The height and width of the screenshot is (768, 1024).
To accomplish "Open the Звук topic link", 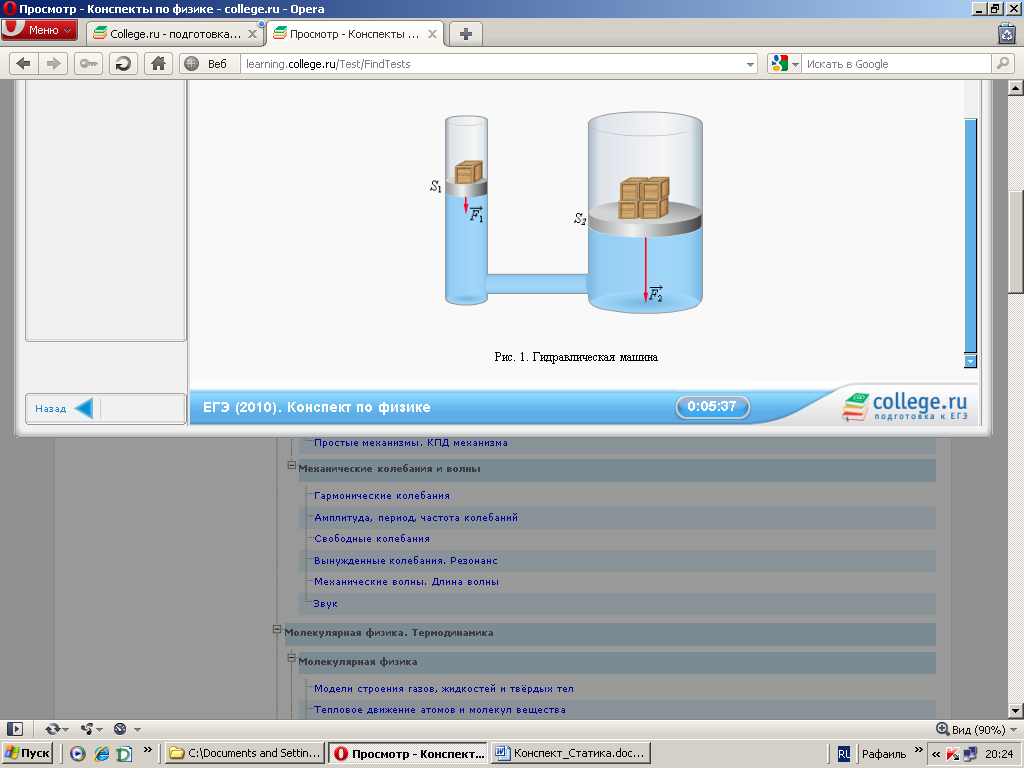I will (325, 603).
